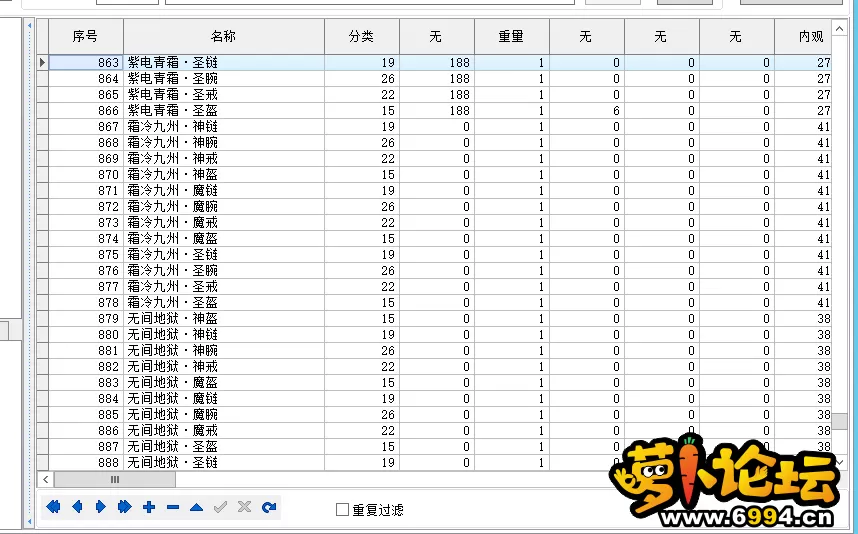
Task: Go to the previous record arrow
Action: pyautogui.click(x=77, y=507)
